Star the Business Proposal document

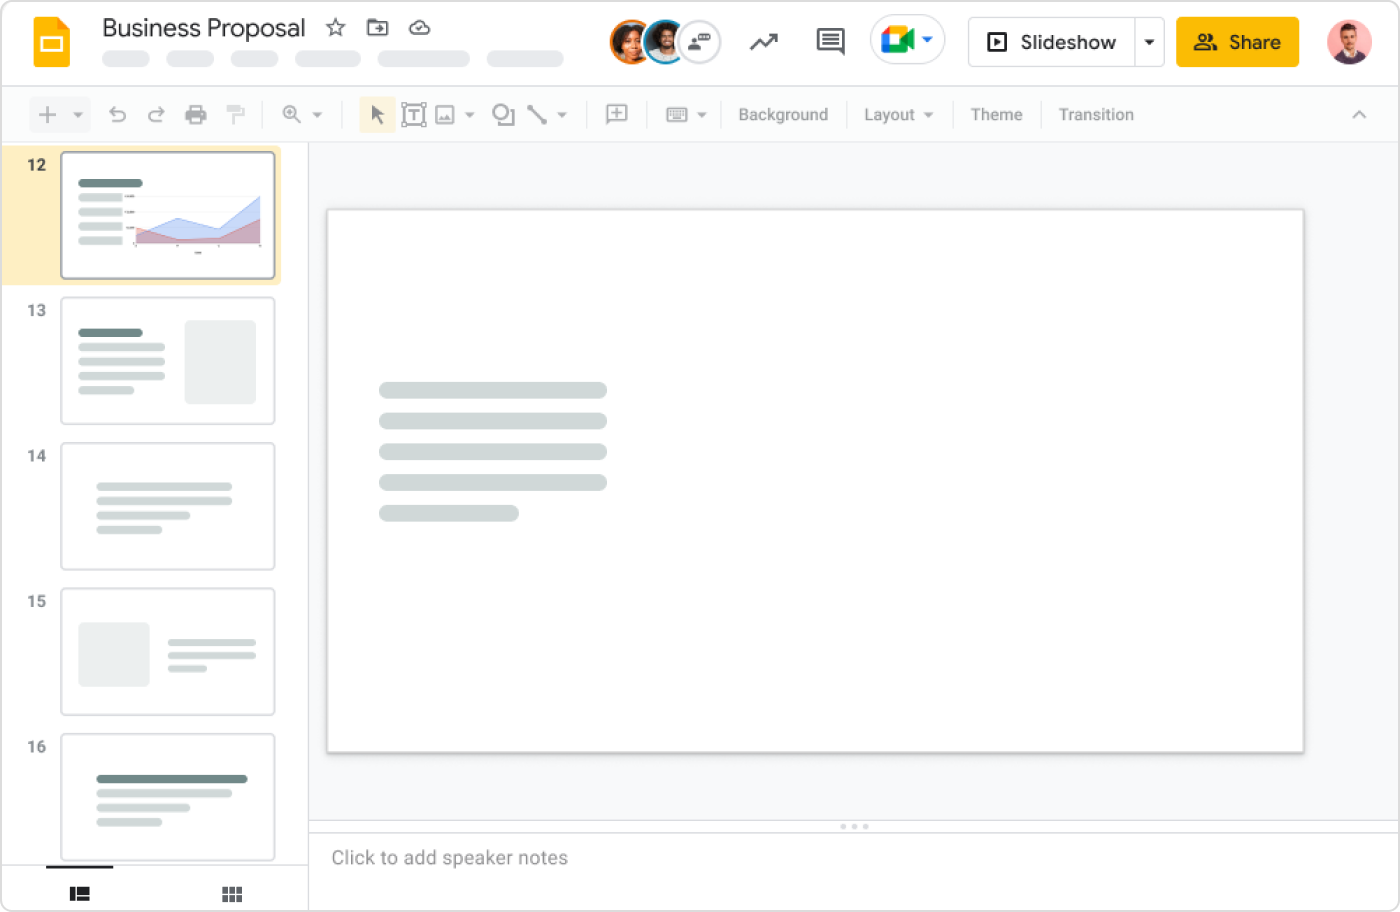point(336,28)
